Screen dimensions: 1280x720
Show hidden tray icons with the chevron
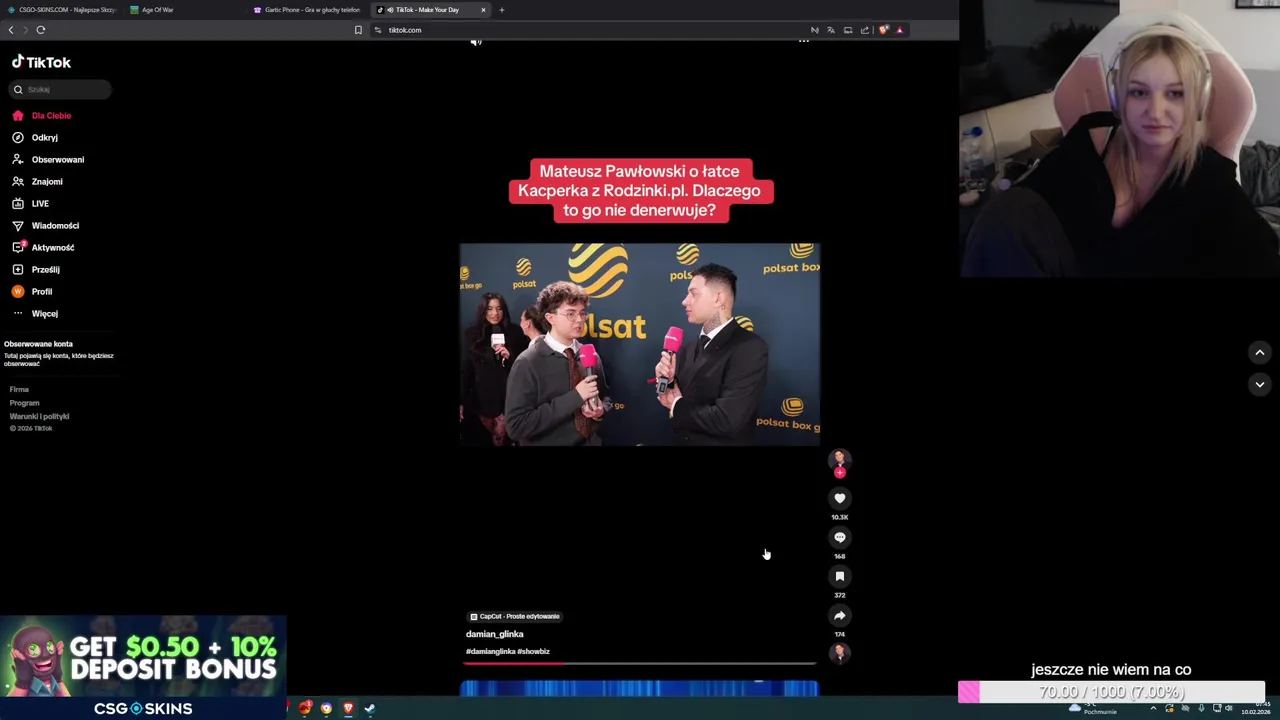tap(1153, 708)
